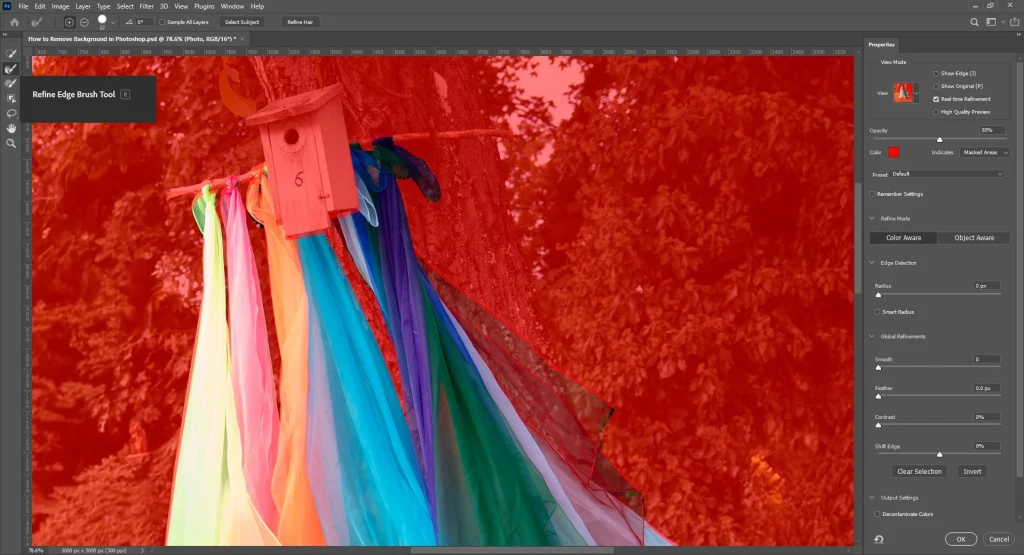The width and height of the screenshot is (1024, 555).
Task: Click the Cancel button
Action: coord(999,539)
